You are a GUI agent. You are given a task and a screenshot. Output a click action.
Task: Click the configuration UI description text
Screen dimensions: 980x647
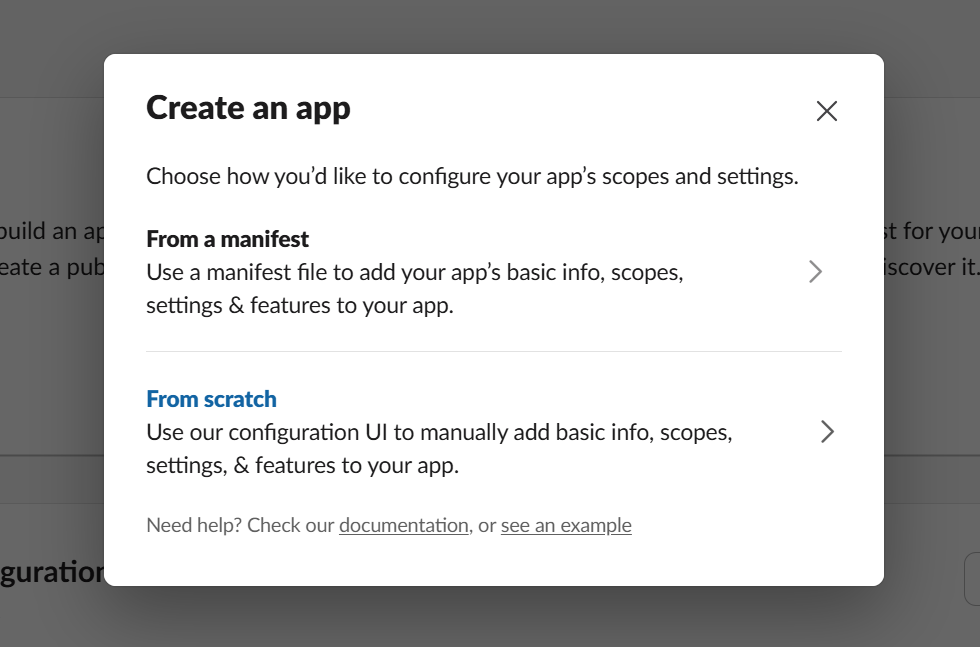pyautogui.click(x=438, y=433)
